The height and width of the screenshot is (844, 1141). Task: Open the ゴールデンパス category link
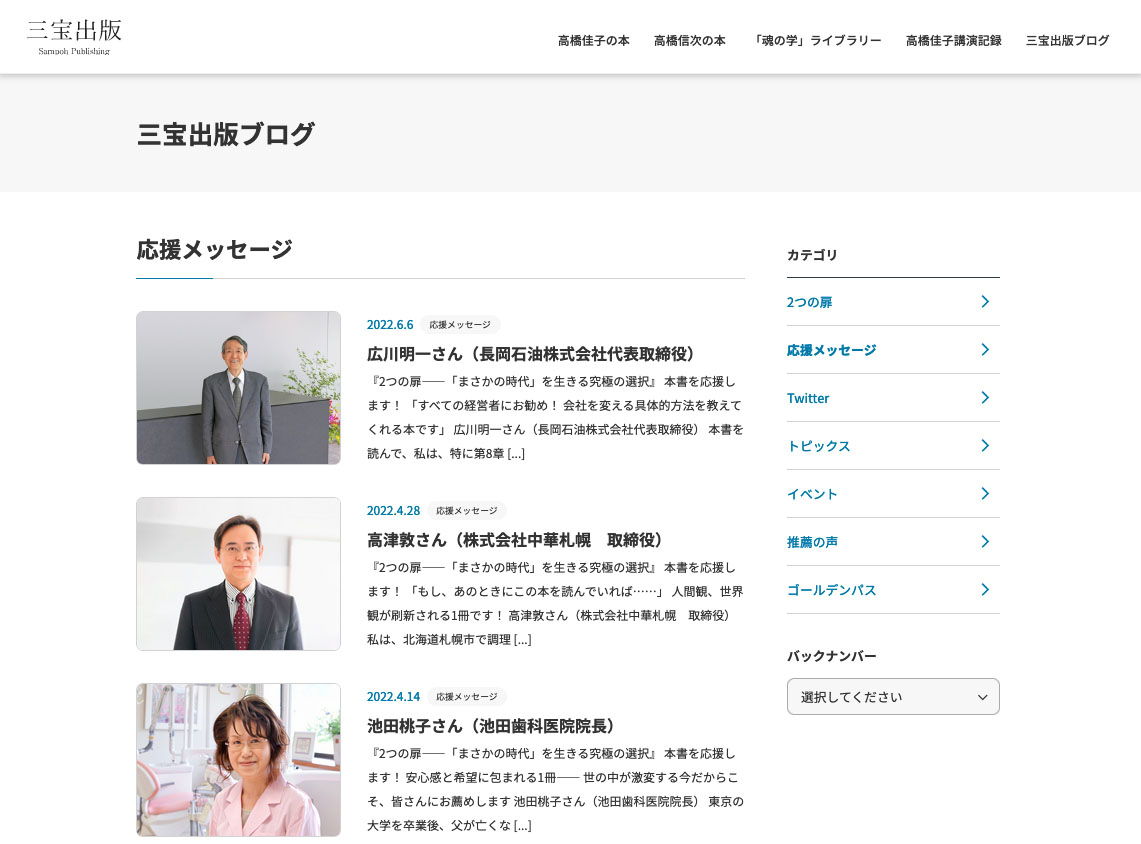coord(831,590)
